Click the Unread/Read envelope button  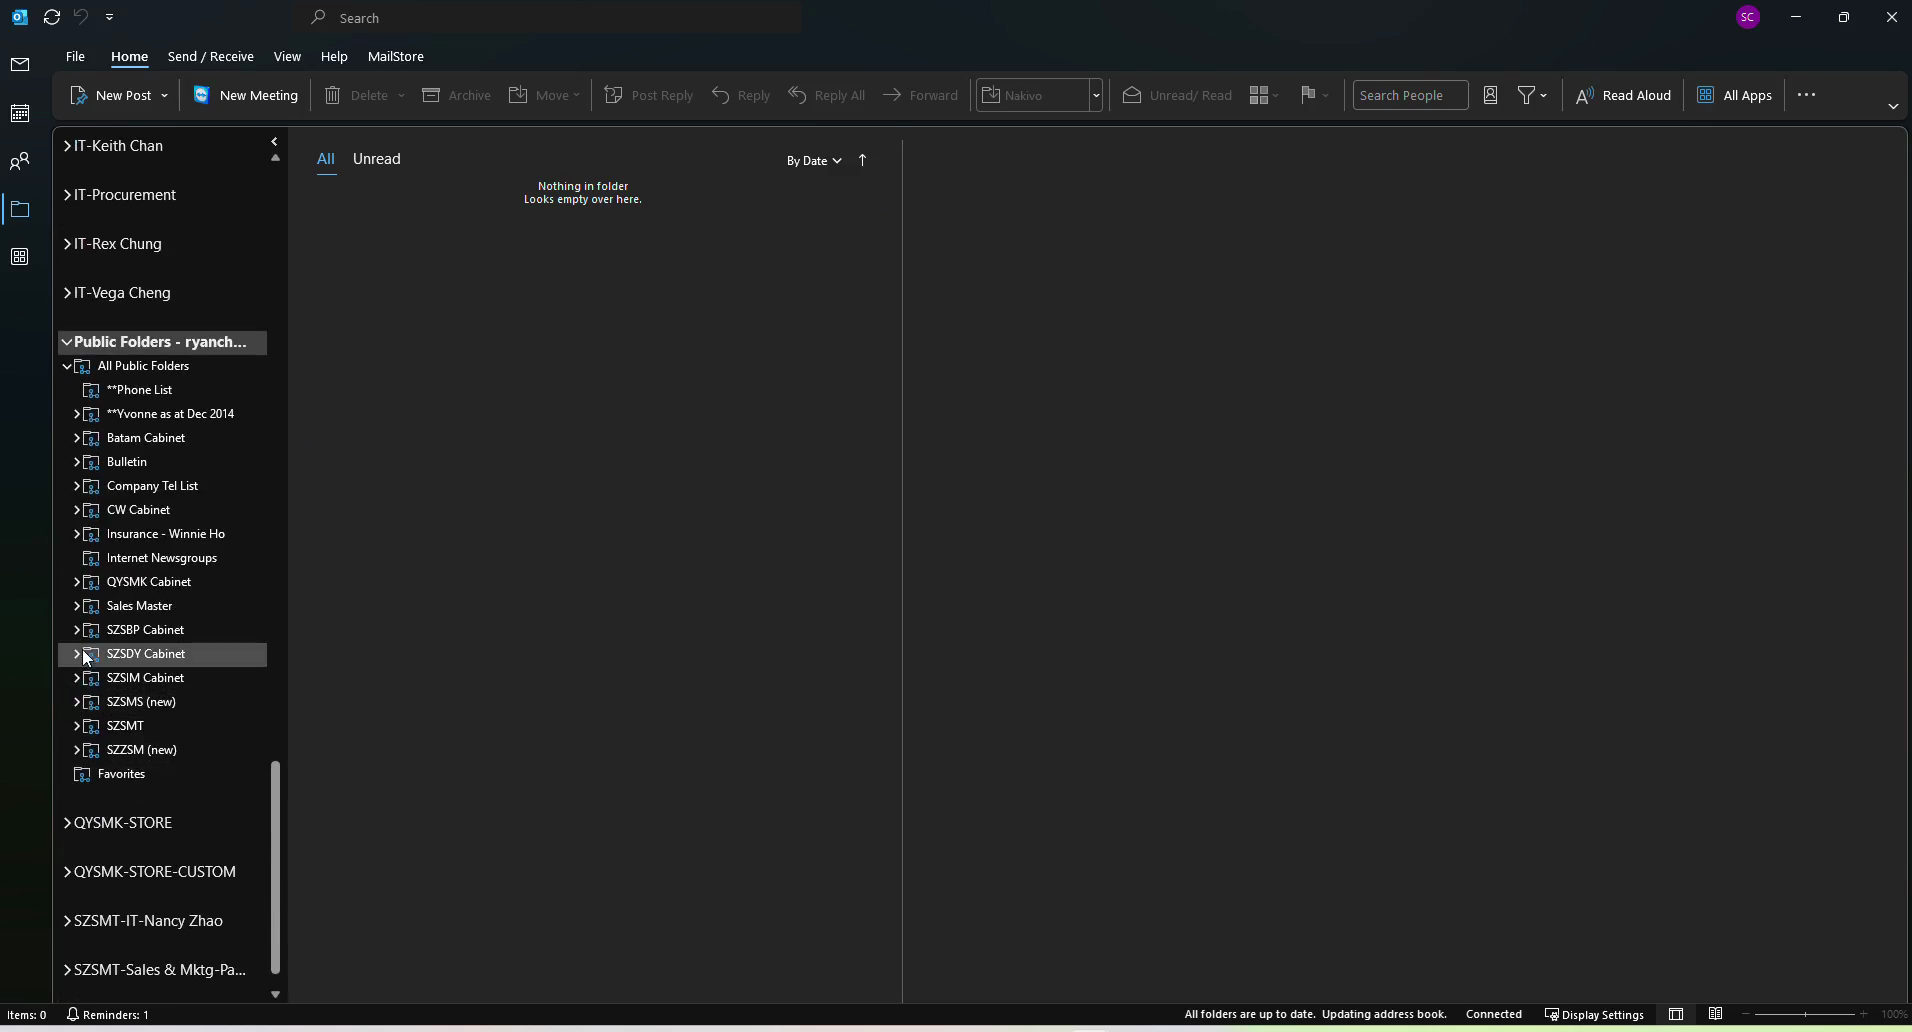pos(1177,95)
